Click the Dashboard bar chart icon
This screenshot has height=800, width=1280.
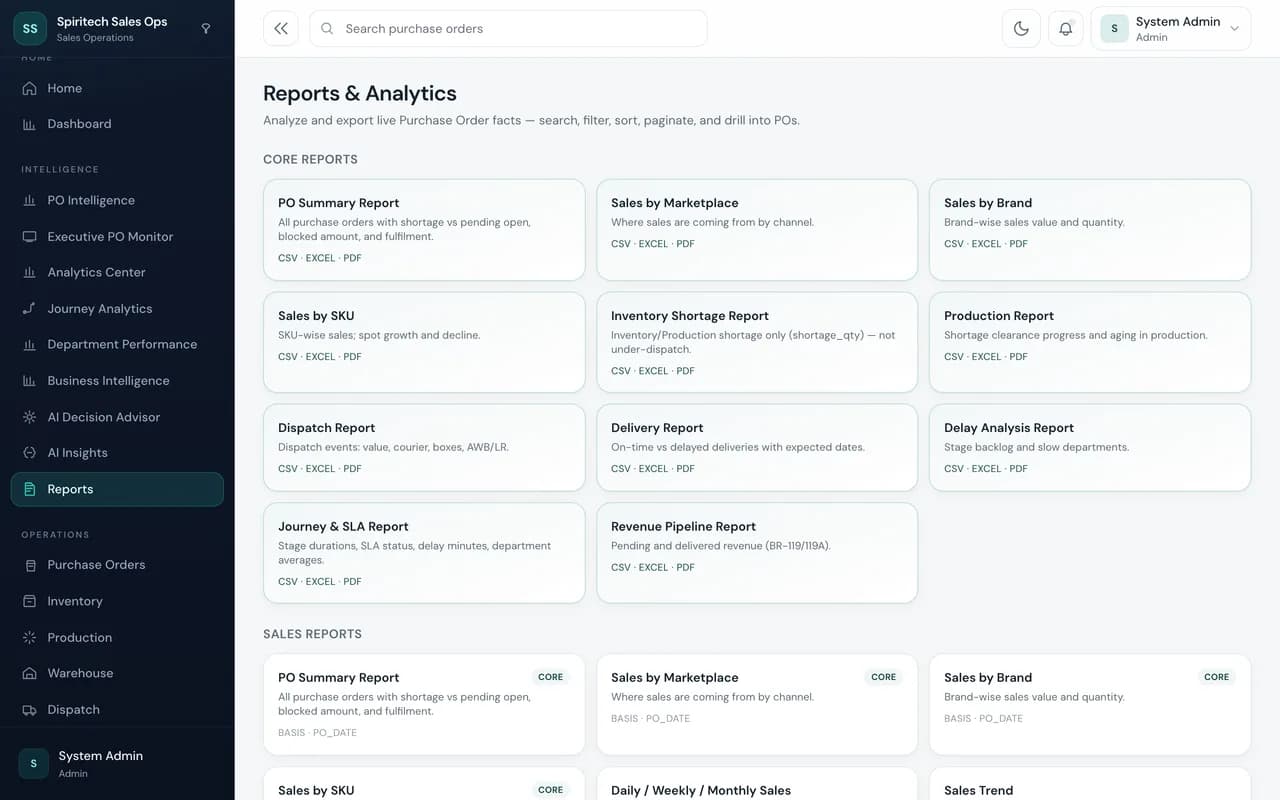(29, 124)
